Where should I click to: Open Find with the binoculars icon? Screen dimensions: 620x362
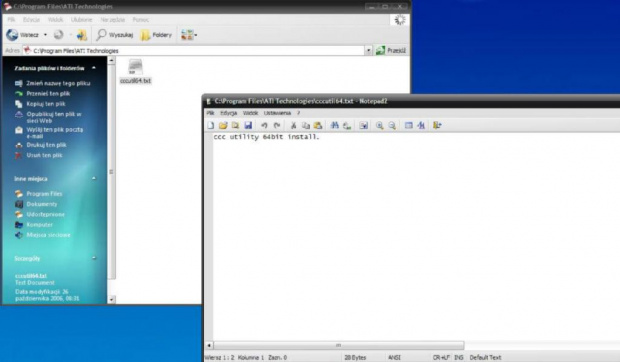(335, 125)
